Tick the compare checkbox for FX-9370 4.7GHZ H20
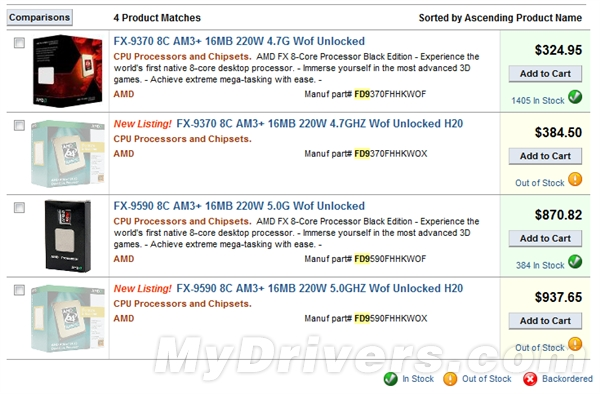 [19, 125]
